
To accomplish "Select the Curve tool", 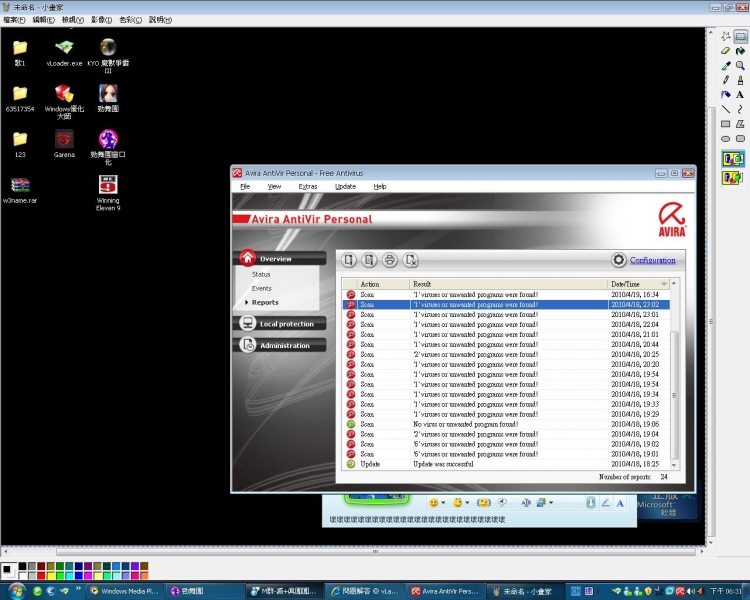I will pyautogui.click(x=740, y=109).
